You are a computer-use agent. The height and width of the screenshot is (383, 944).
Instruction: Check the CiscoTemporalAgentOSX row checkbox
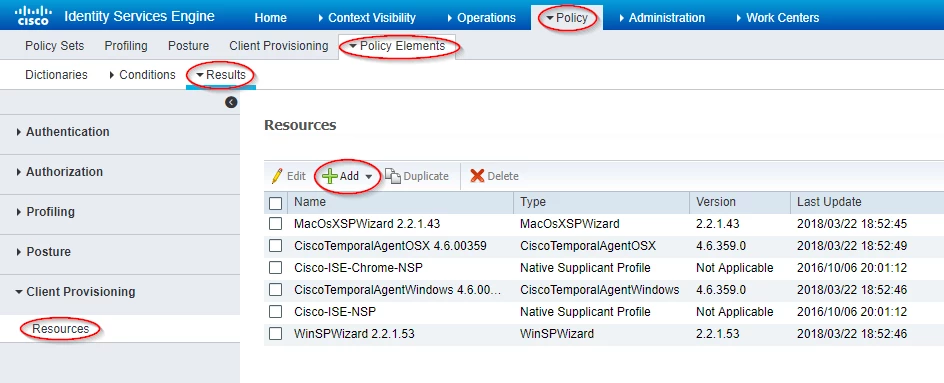[275, 246]
